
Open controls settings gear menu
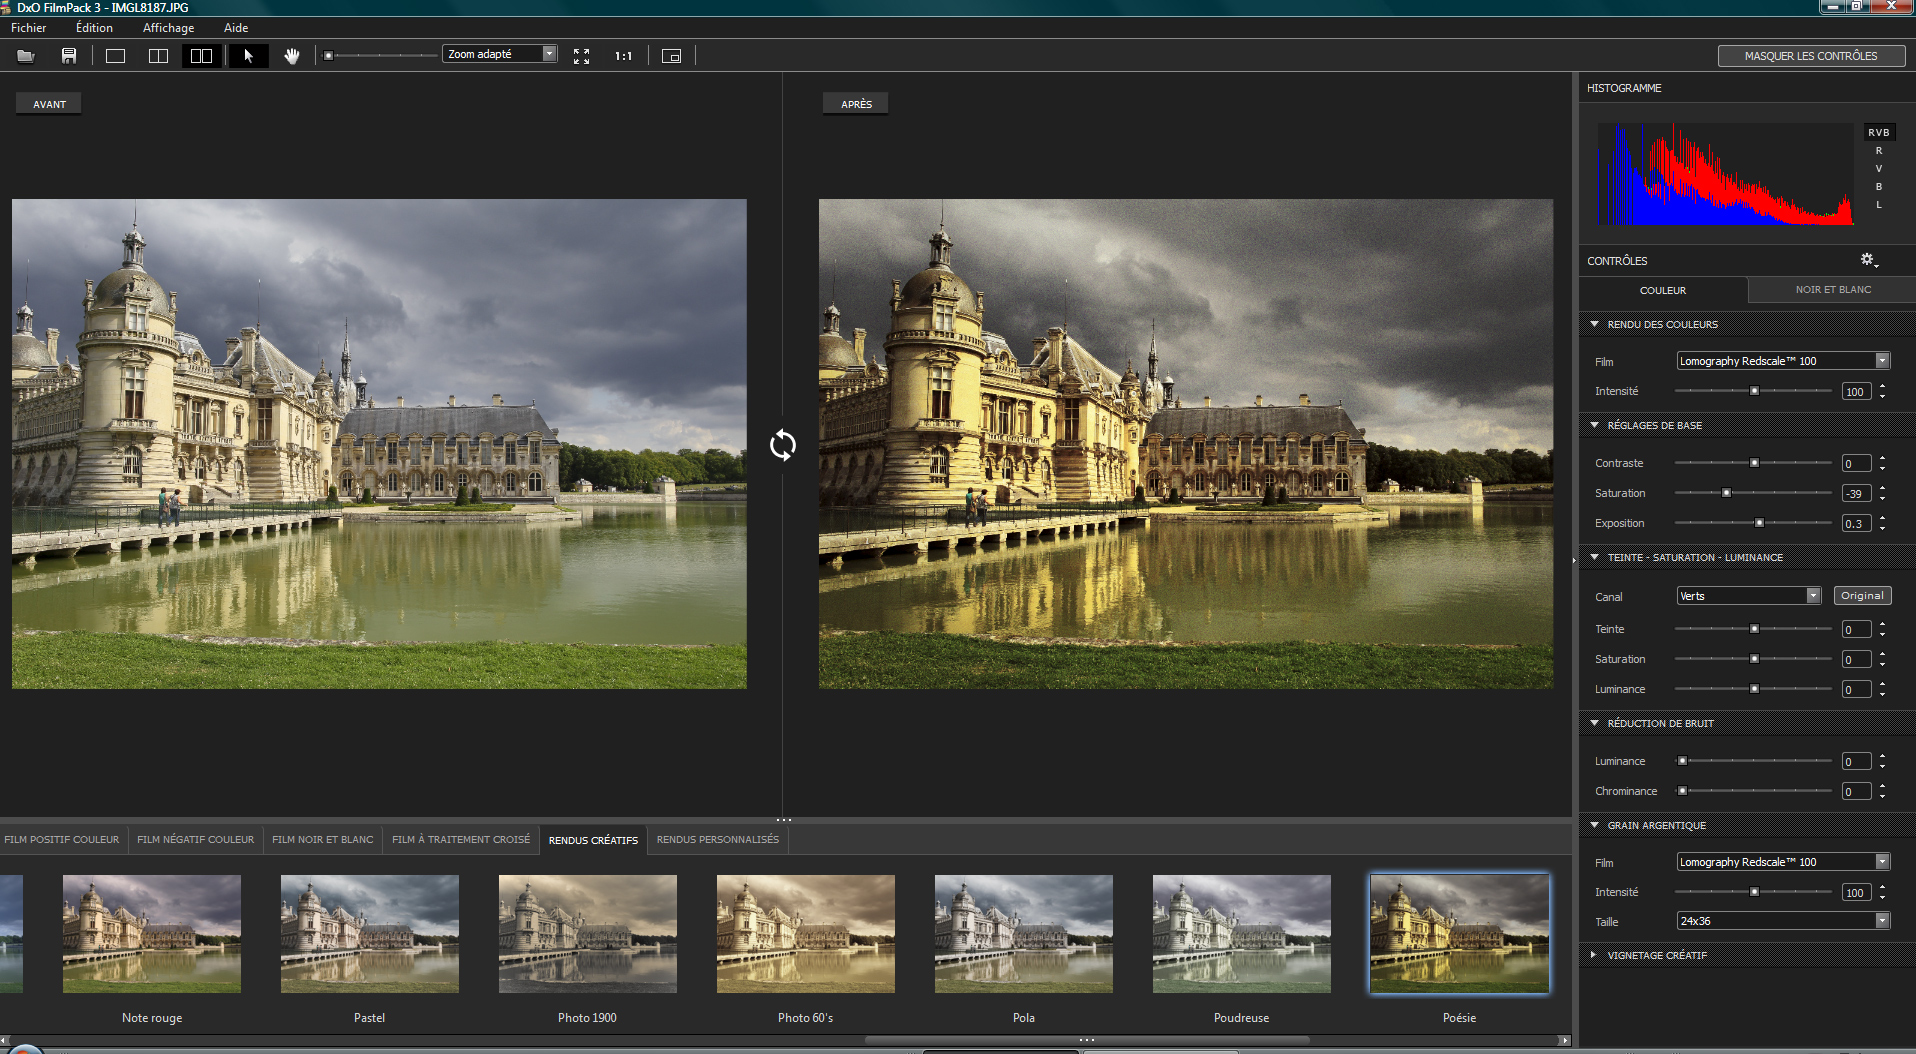point(1869,260)
